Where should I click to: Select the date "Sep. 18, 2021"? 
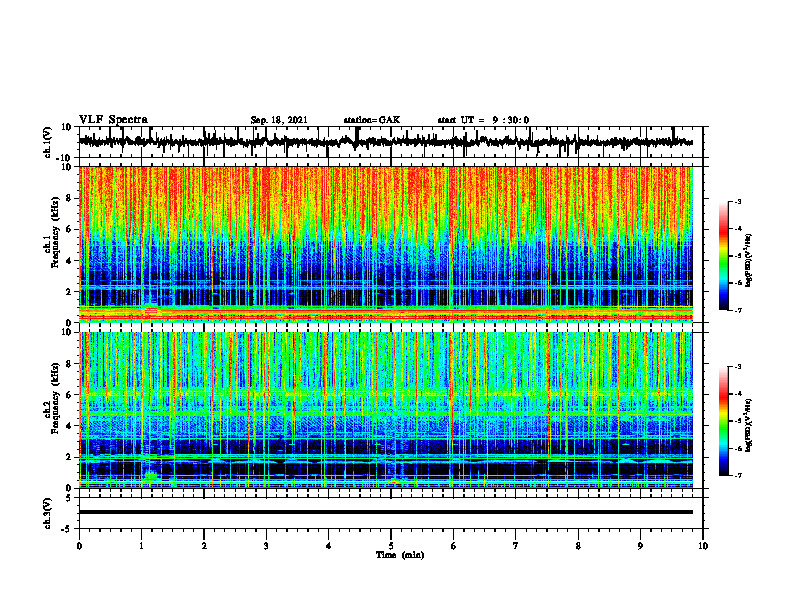279,120
